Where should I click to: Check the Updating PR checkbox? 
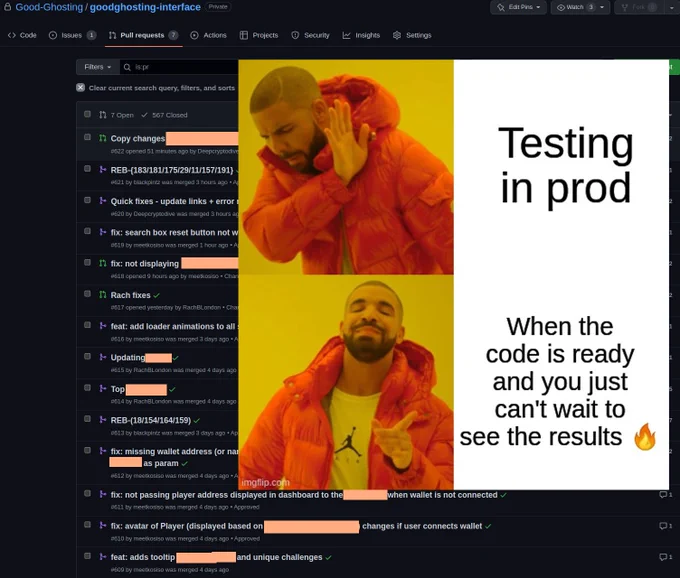[x=88, y=356]
